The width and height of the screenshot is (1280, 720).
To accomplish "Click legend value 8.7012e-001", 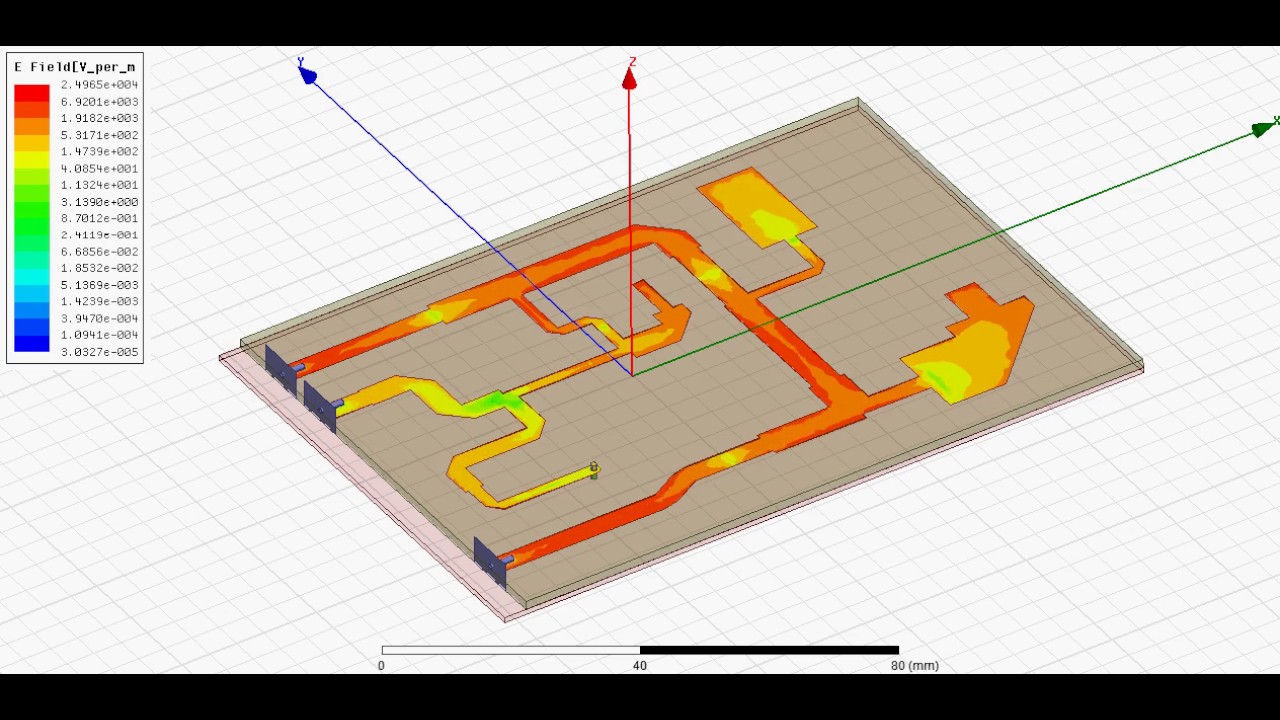I will click(99, 218).
